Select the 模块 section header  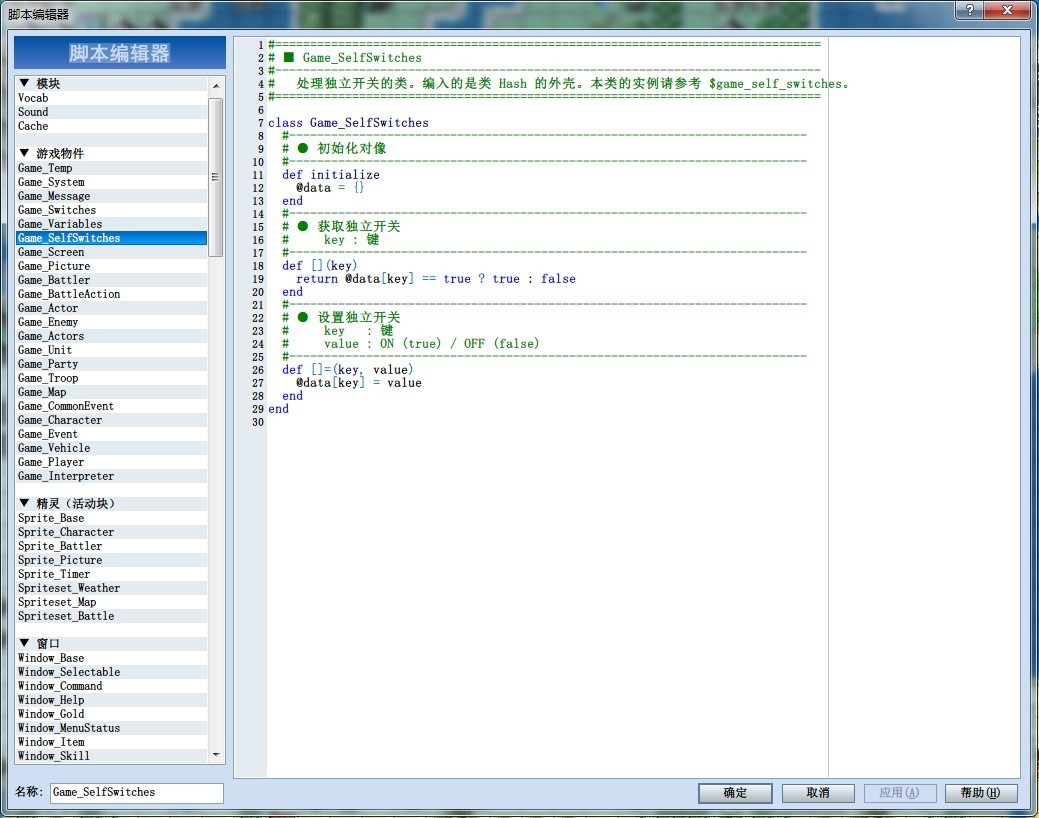[111, 84]
